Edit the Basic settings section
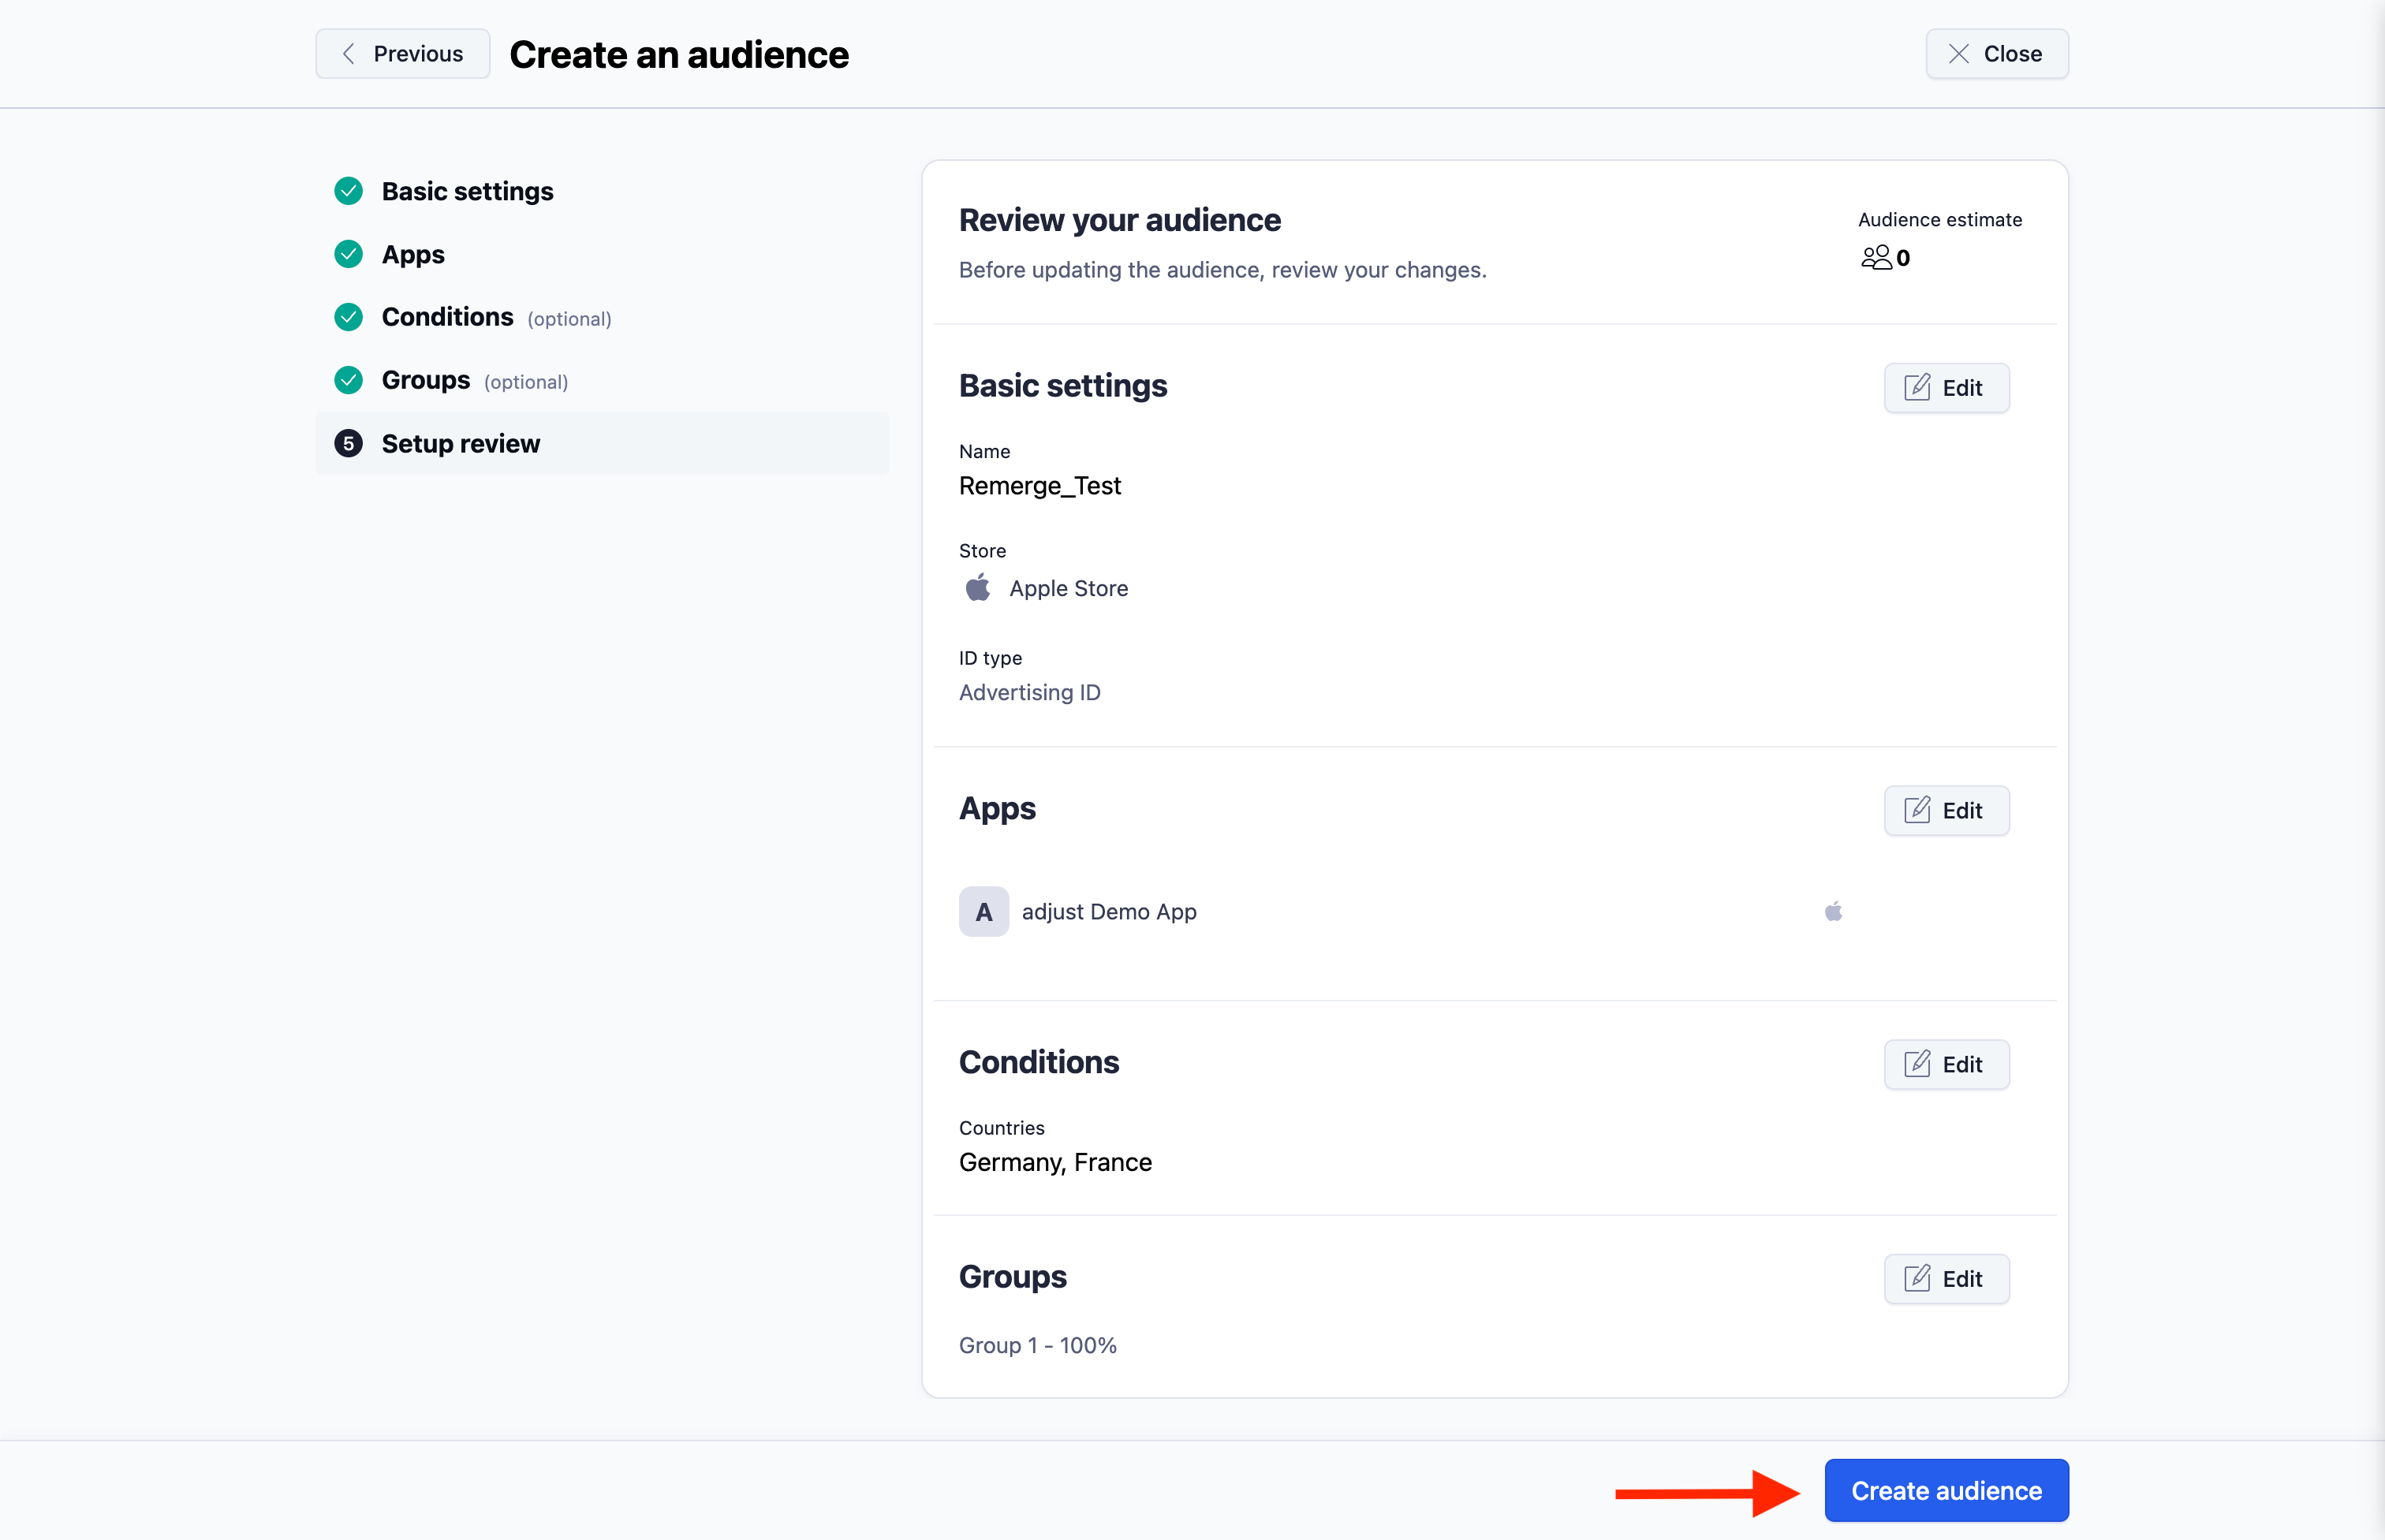This screenshot has height=1540, width=2385. (x=1946, y=388)
